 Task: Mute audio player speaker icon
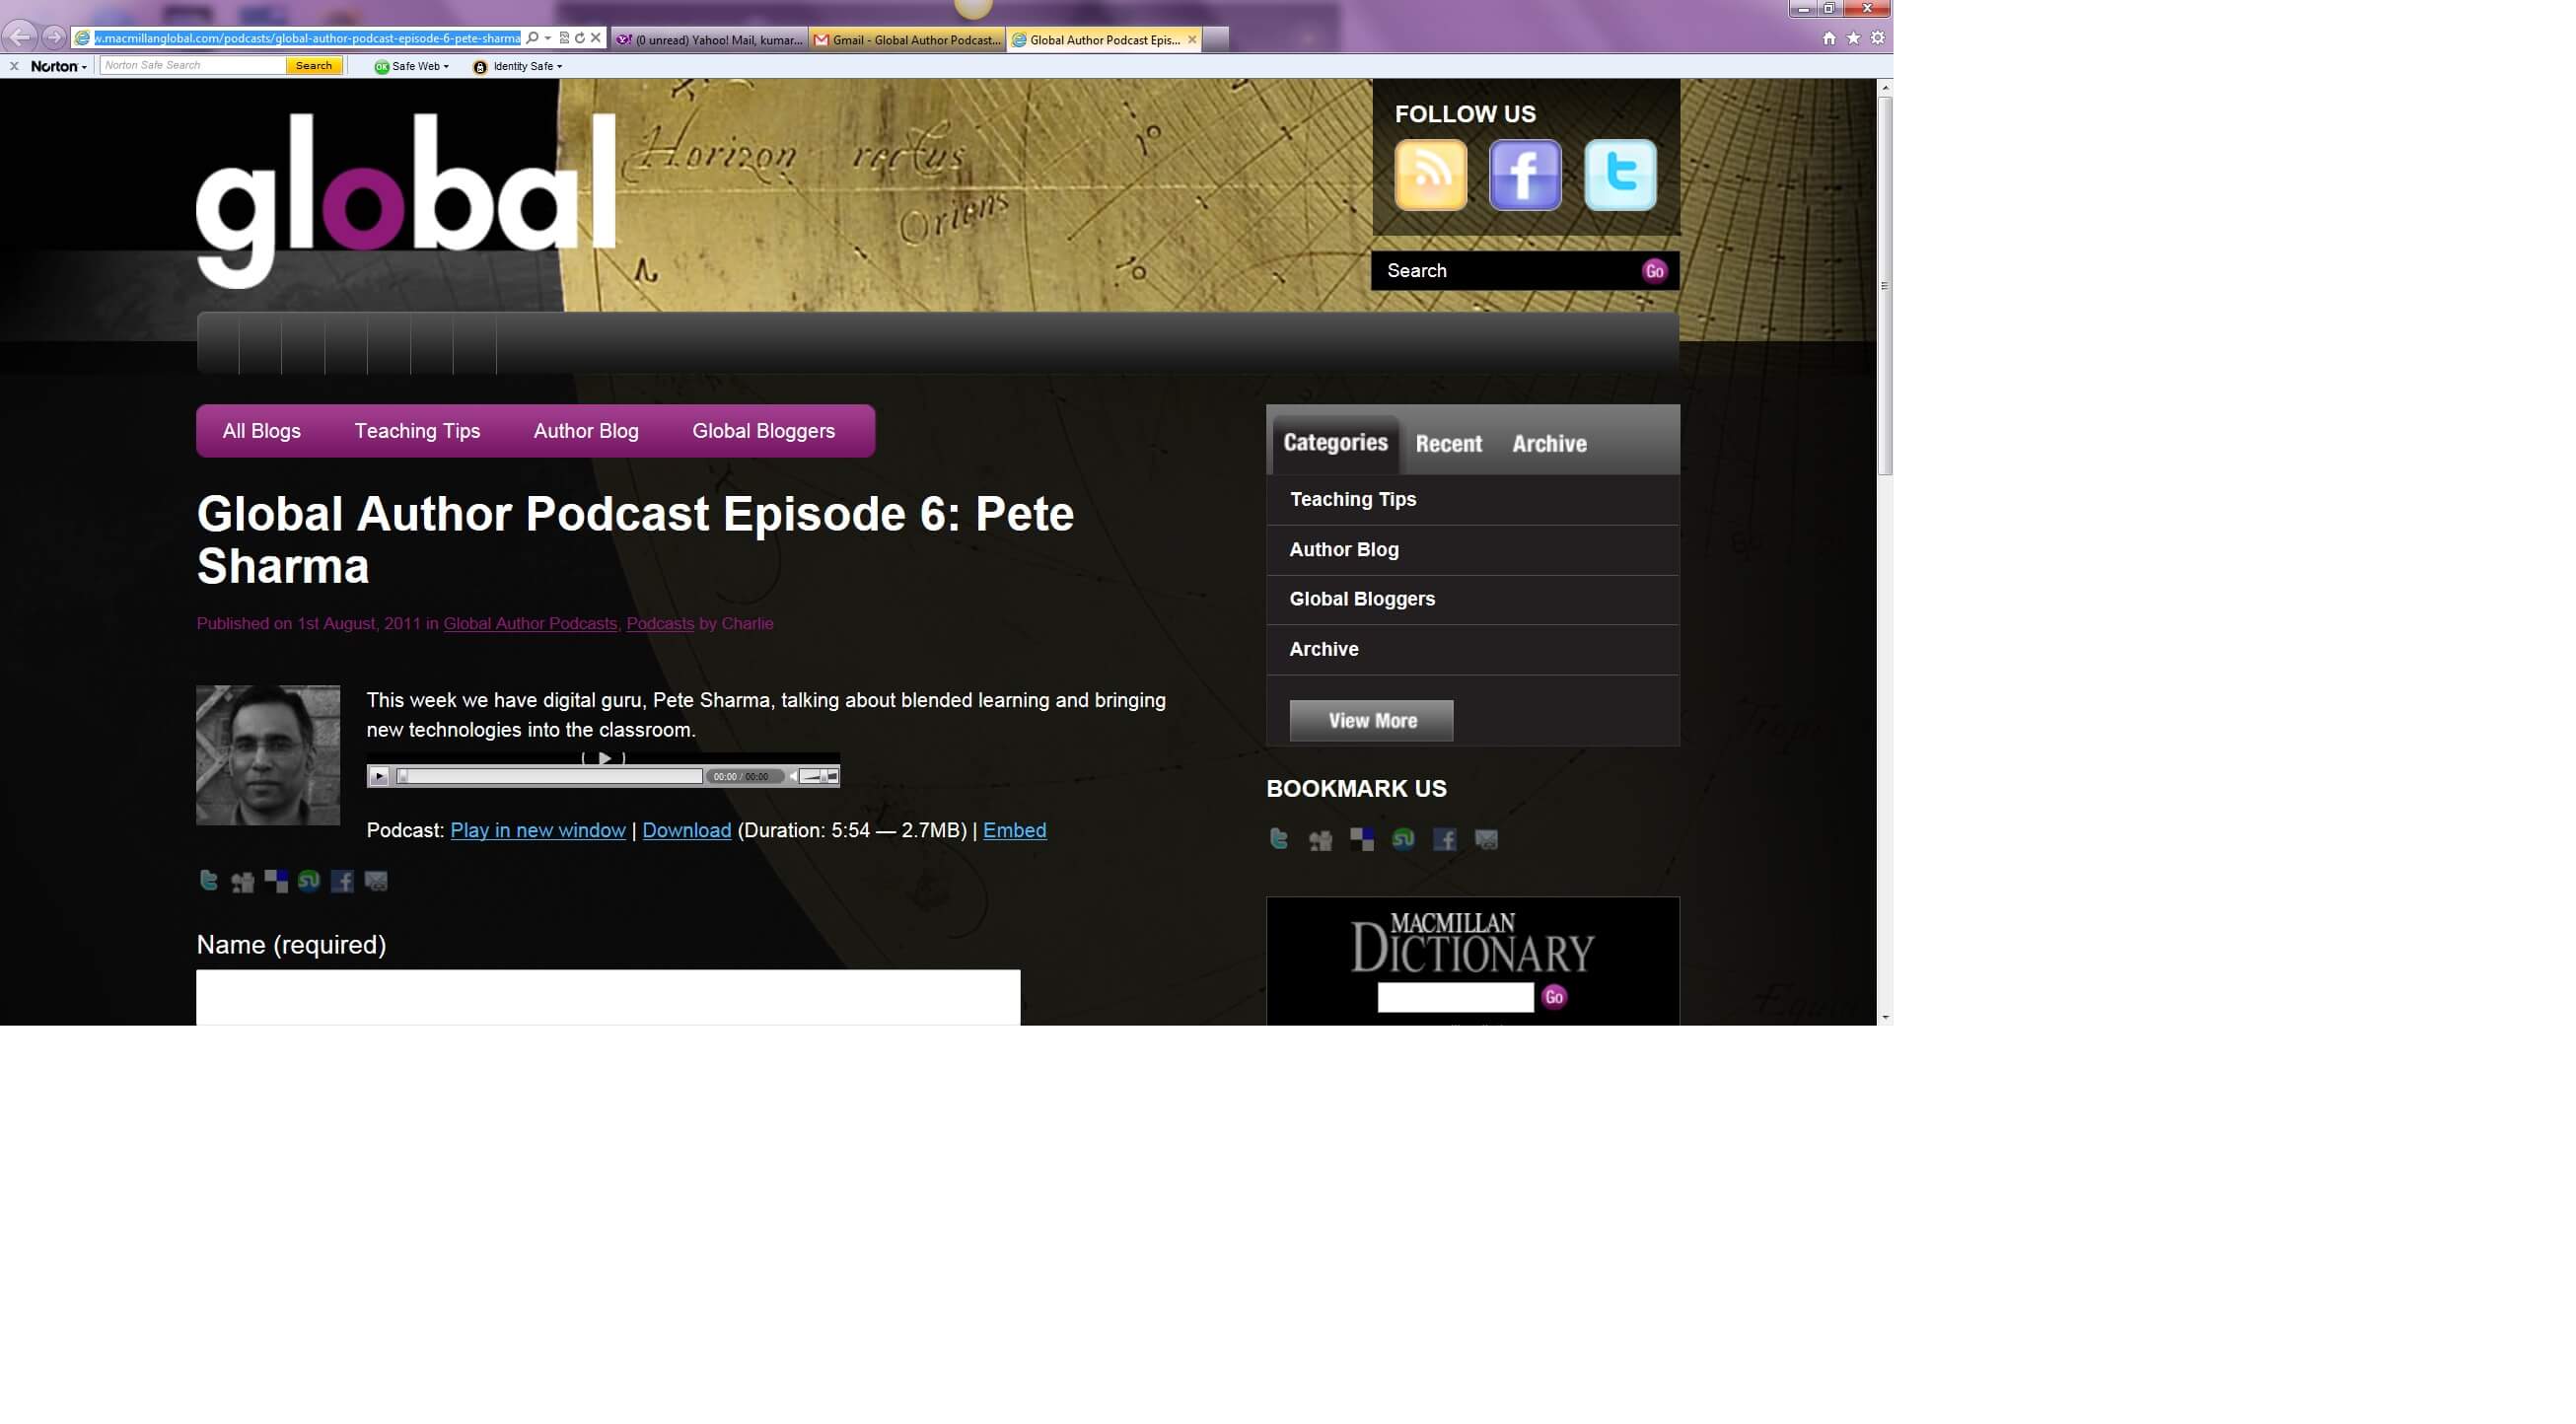(794, 776)
